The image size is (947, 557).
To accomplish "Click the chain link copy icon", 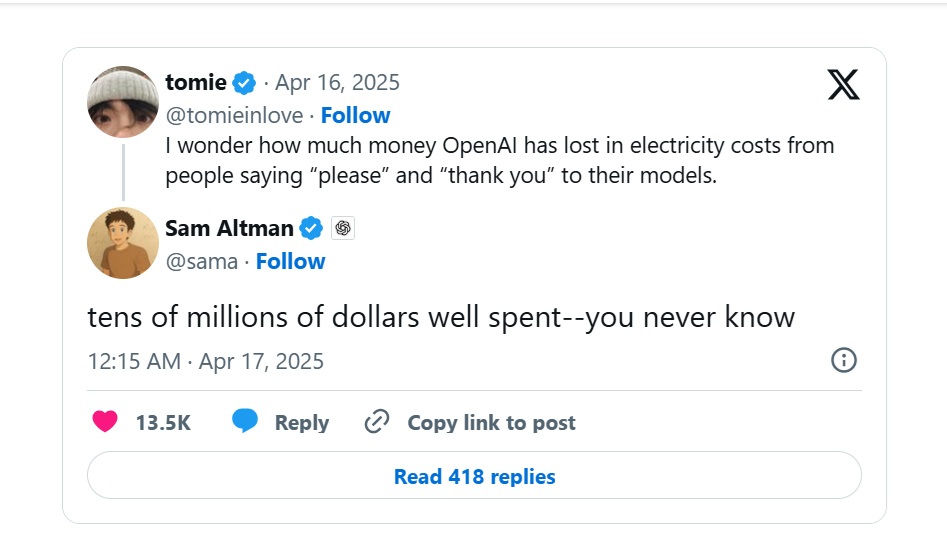I will pos(377,422).
